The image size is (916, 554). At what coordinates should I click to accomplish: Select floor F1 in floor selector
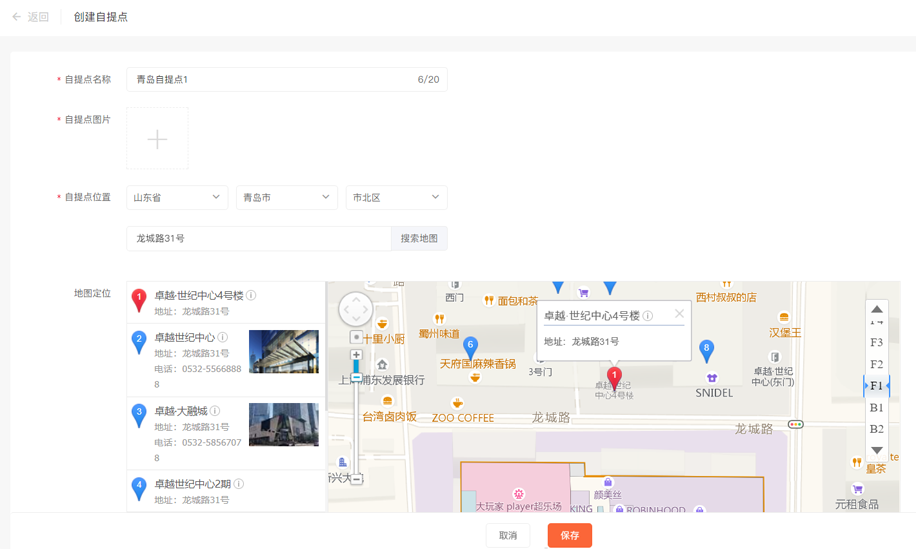tap(876, 386)
